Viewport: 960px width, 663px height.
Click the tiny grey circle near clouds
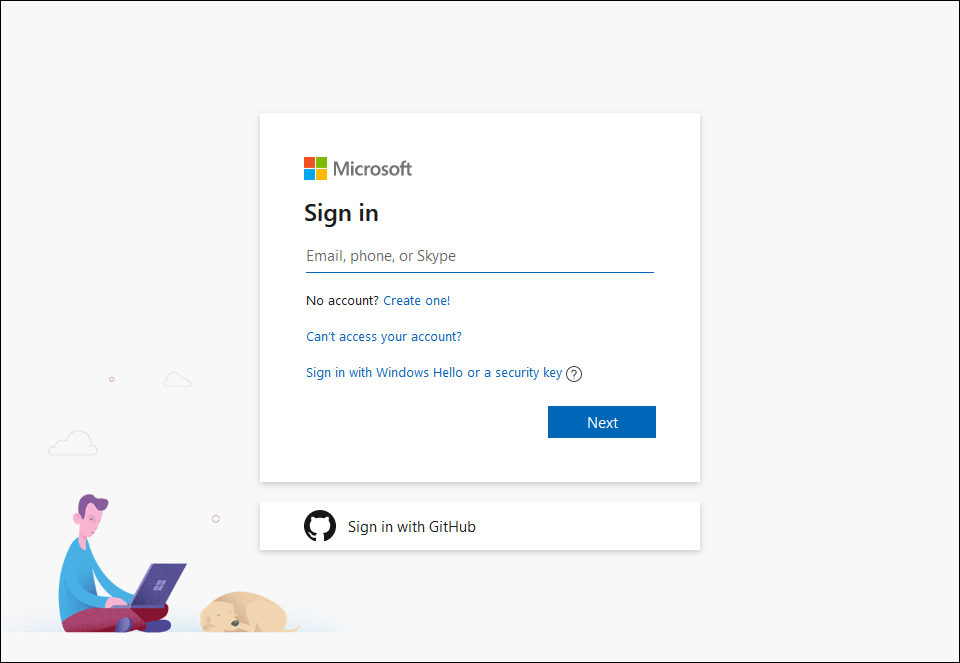(111, 379)
